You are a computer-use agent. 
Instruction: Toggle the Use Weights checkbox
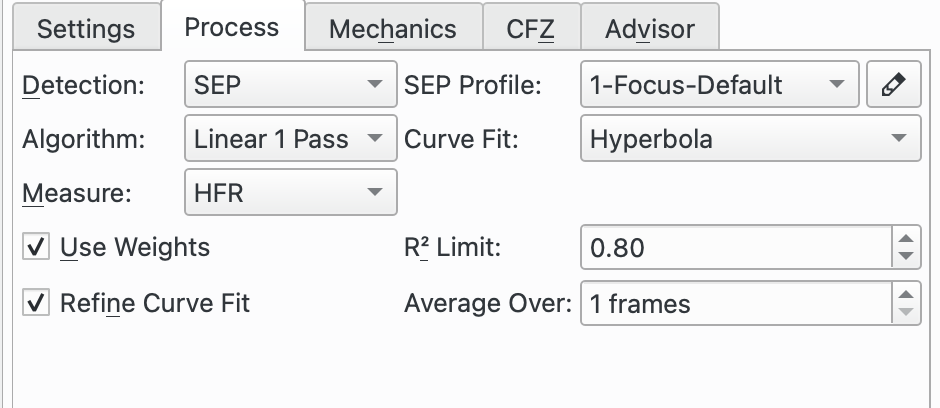pos(36,247)
